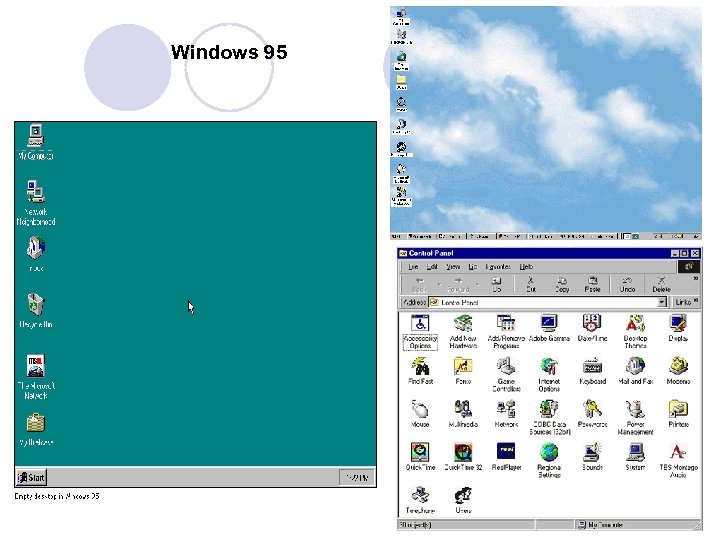Open QuickTime 32 applet

coord(463,456)
